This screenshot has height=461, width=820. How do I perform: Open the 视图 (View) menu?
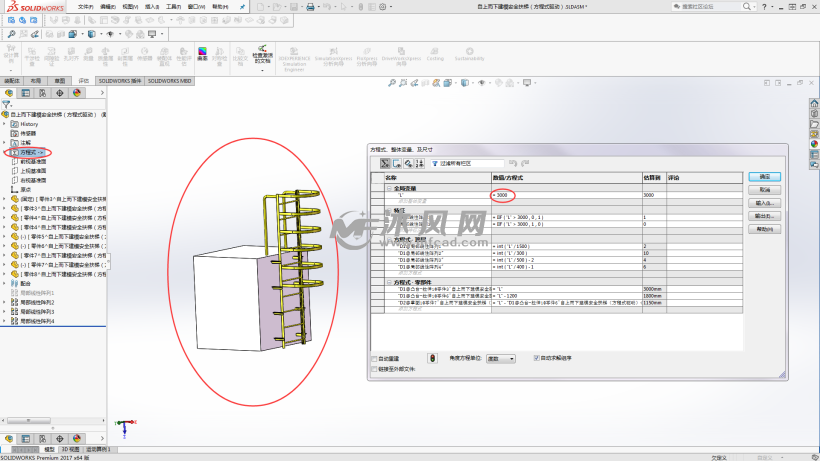[130, 7]
